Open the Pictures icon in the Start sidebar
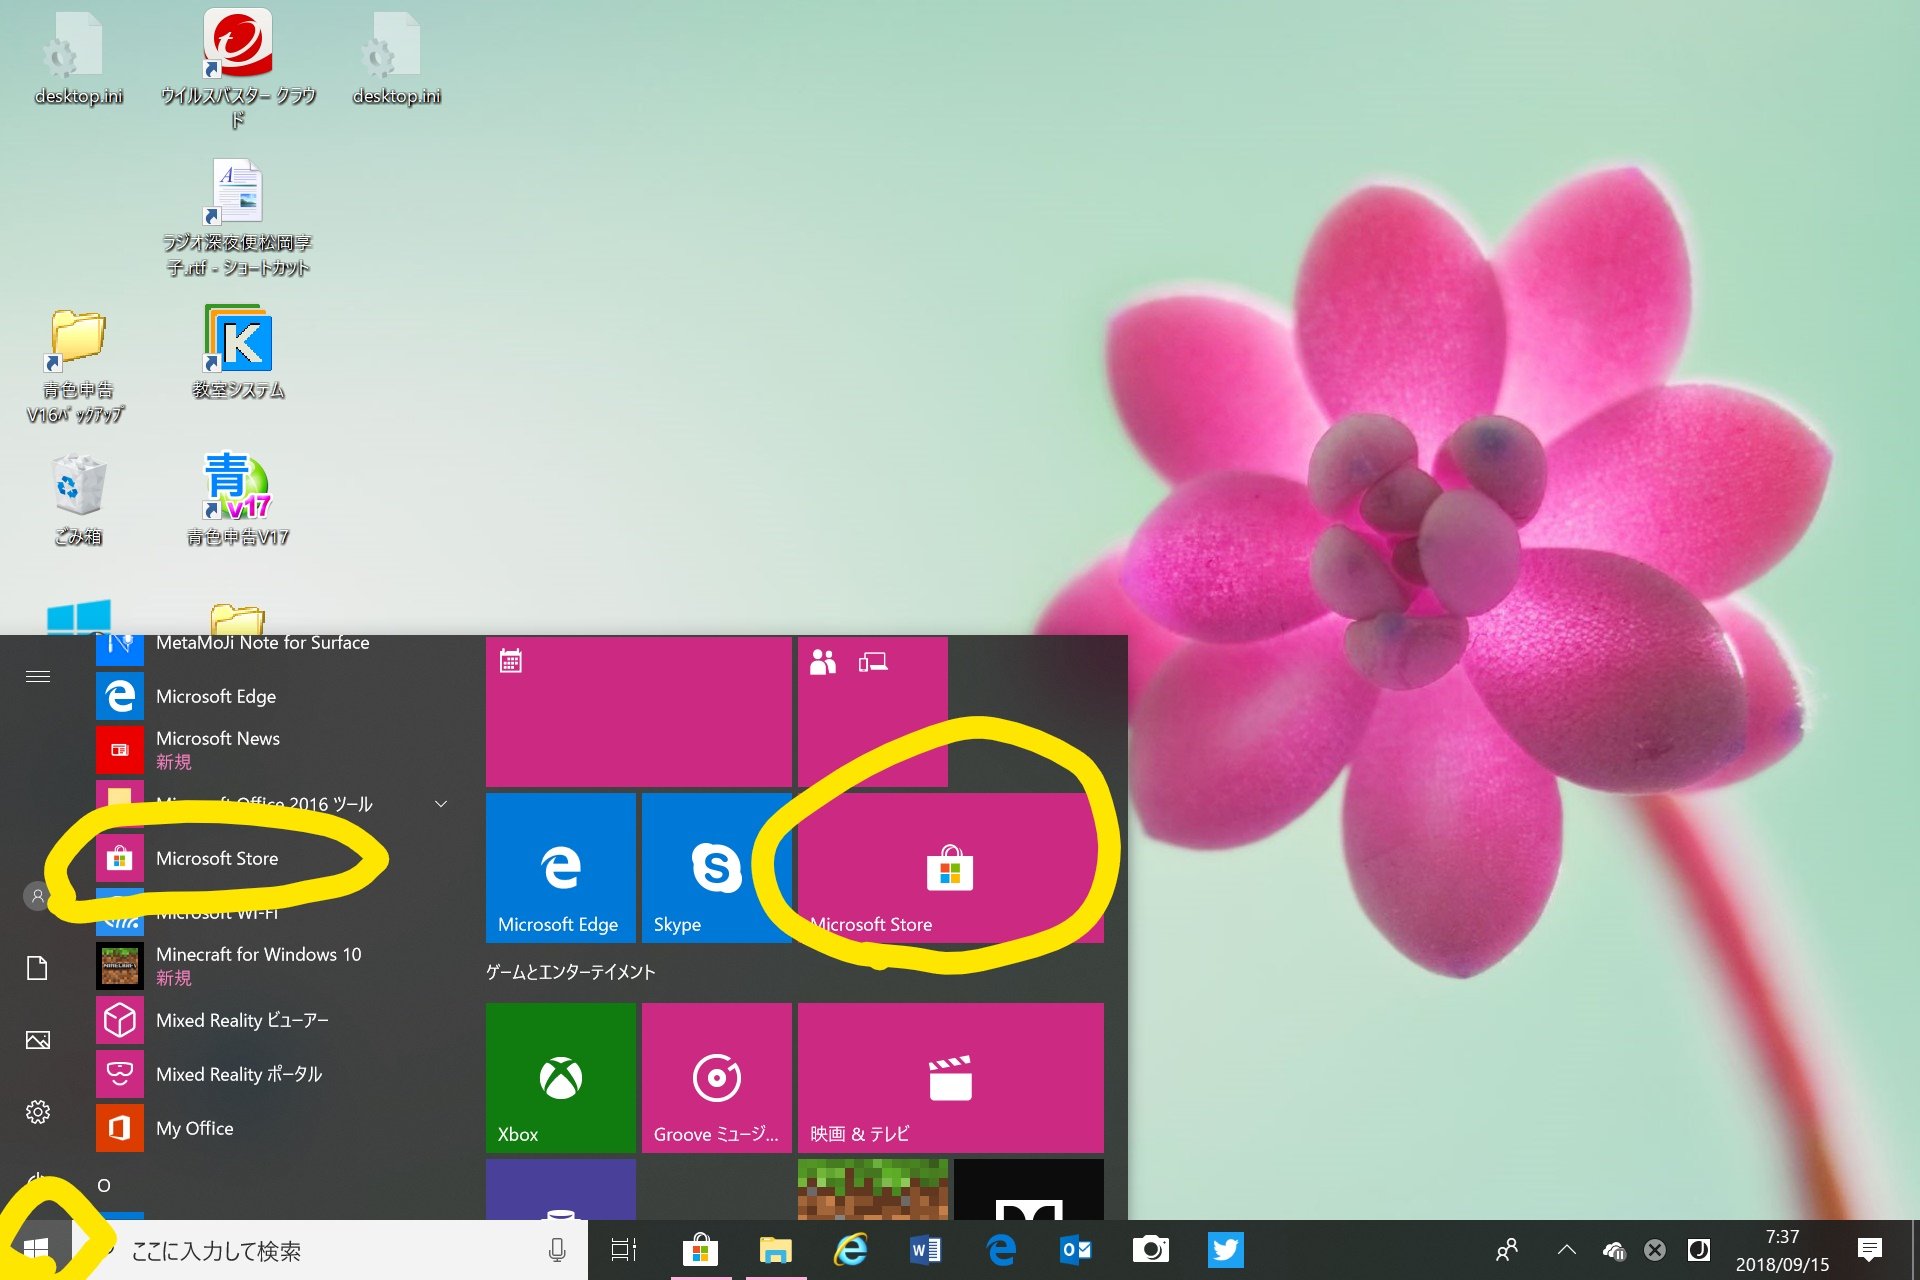This screenshot has width=1920, height=1280. click(x=37, y=1040)
